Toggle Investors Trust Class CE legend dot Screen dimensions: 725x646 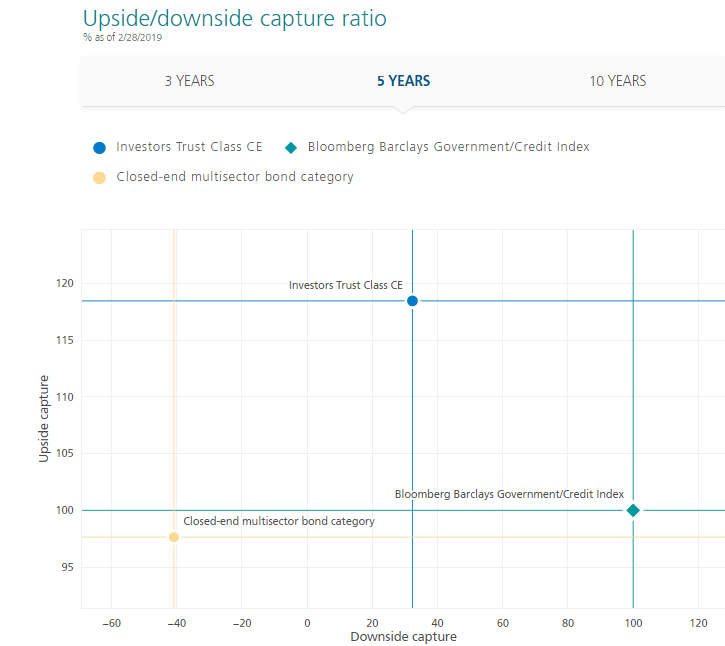pyautogui.click(x=99, y=148)
